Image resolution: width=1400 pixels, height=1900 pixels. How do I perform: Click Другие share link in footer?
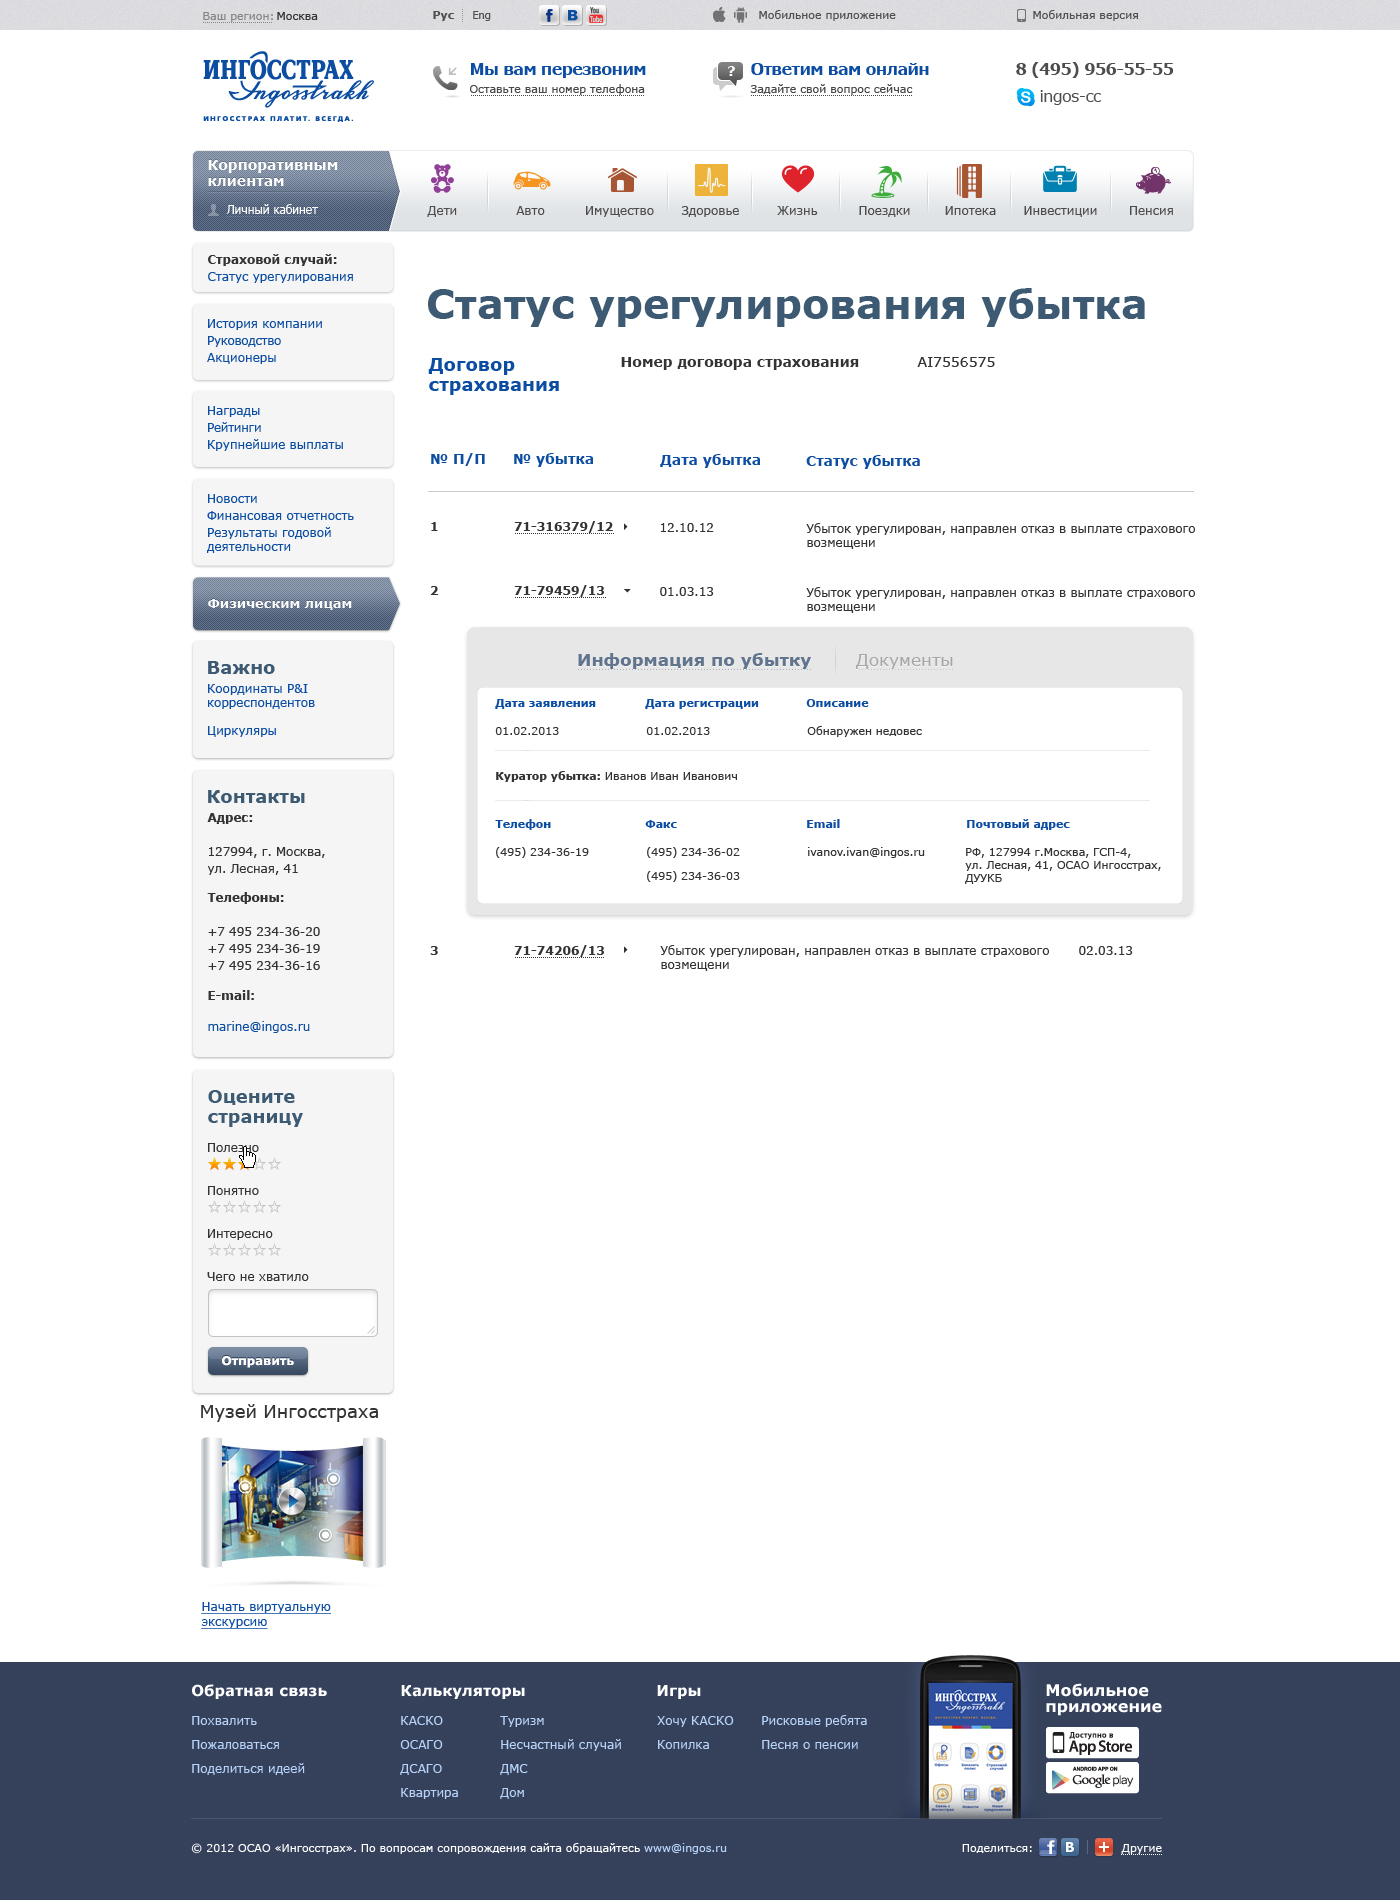click(1141, 1848)
